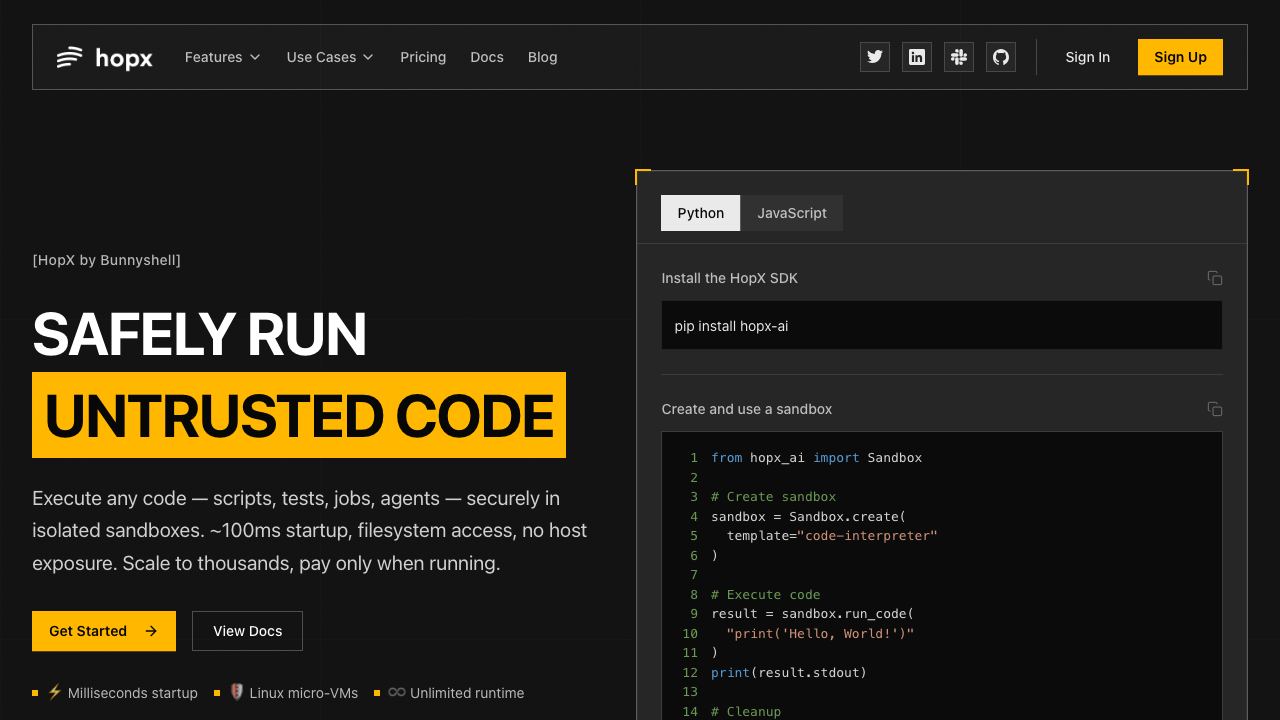The width and height of the screenshot is (1280, 720).
Task: Click the 'Unlimited runtime' feature text
Action: [467, 693]
